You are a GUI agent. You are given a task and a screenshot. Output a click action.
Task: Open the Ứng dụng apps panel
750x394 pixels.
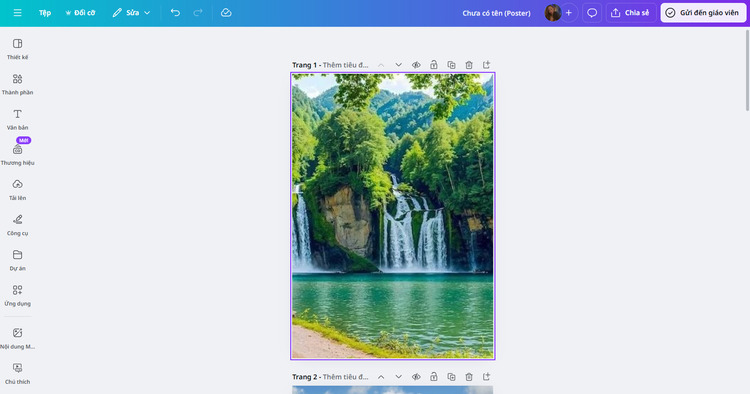pyautogui.click(x=18, y=296)
